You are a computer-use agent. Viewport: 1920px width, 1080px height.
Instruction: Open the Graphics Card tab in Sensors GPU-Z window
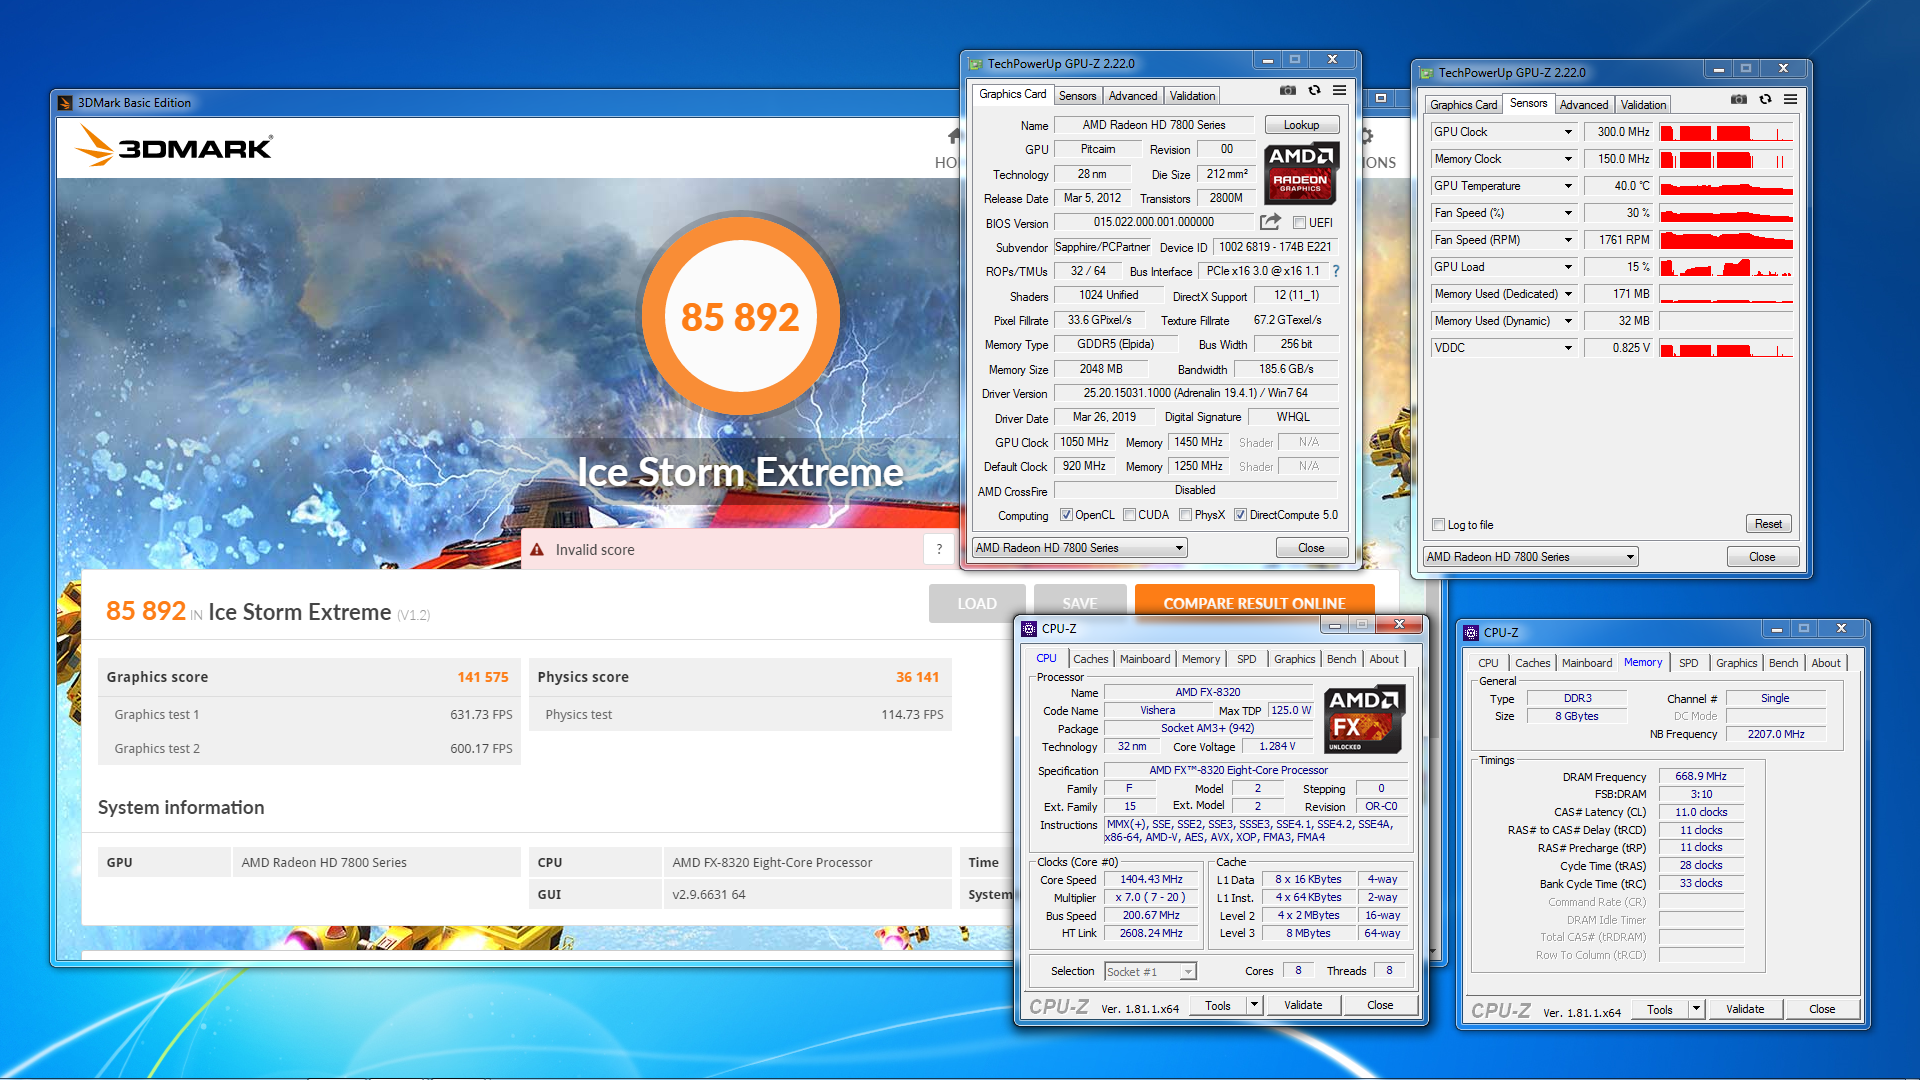[1463, 105]
